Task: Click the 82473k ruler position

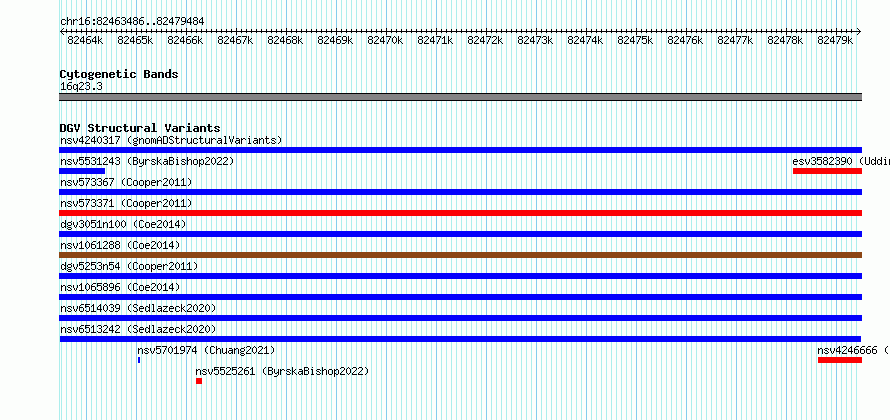Action: point(535,40)
